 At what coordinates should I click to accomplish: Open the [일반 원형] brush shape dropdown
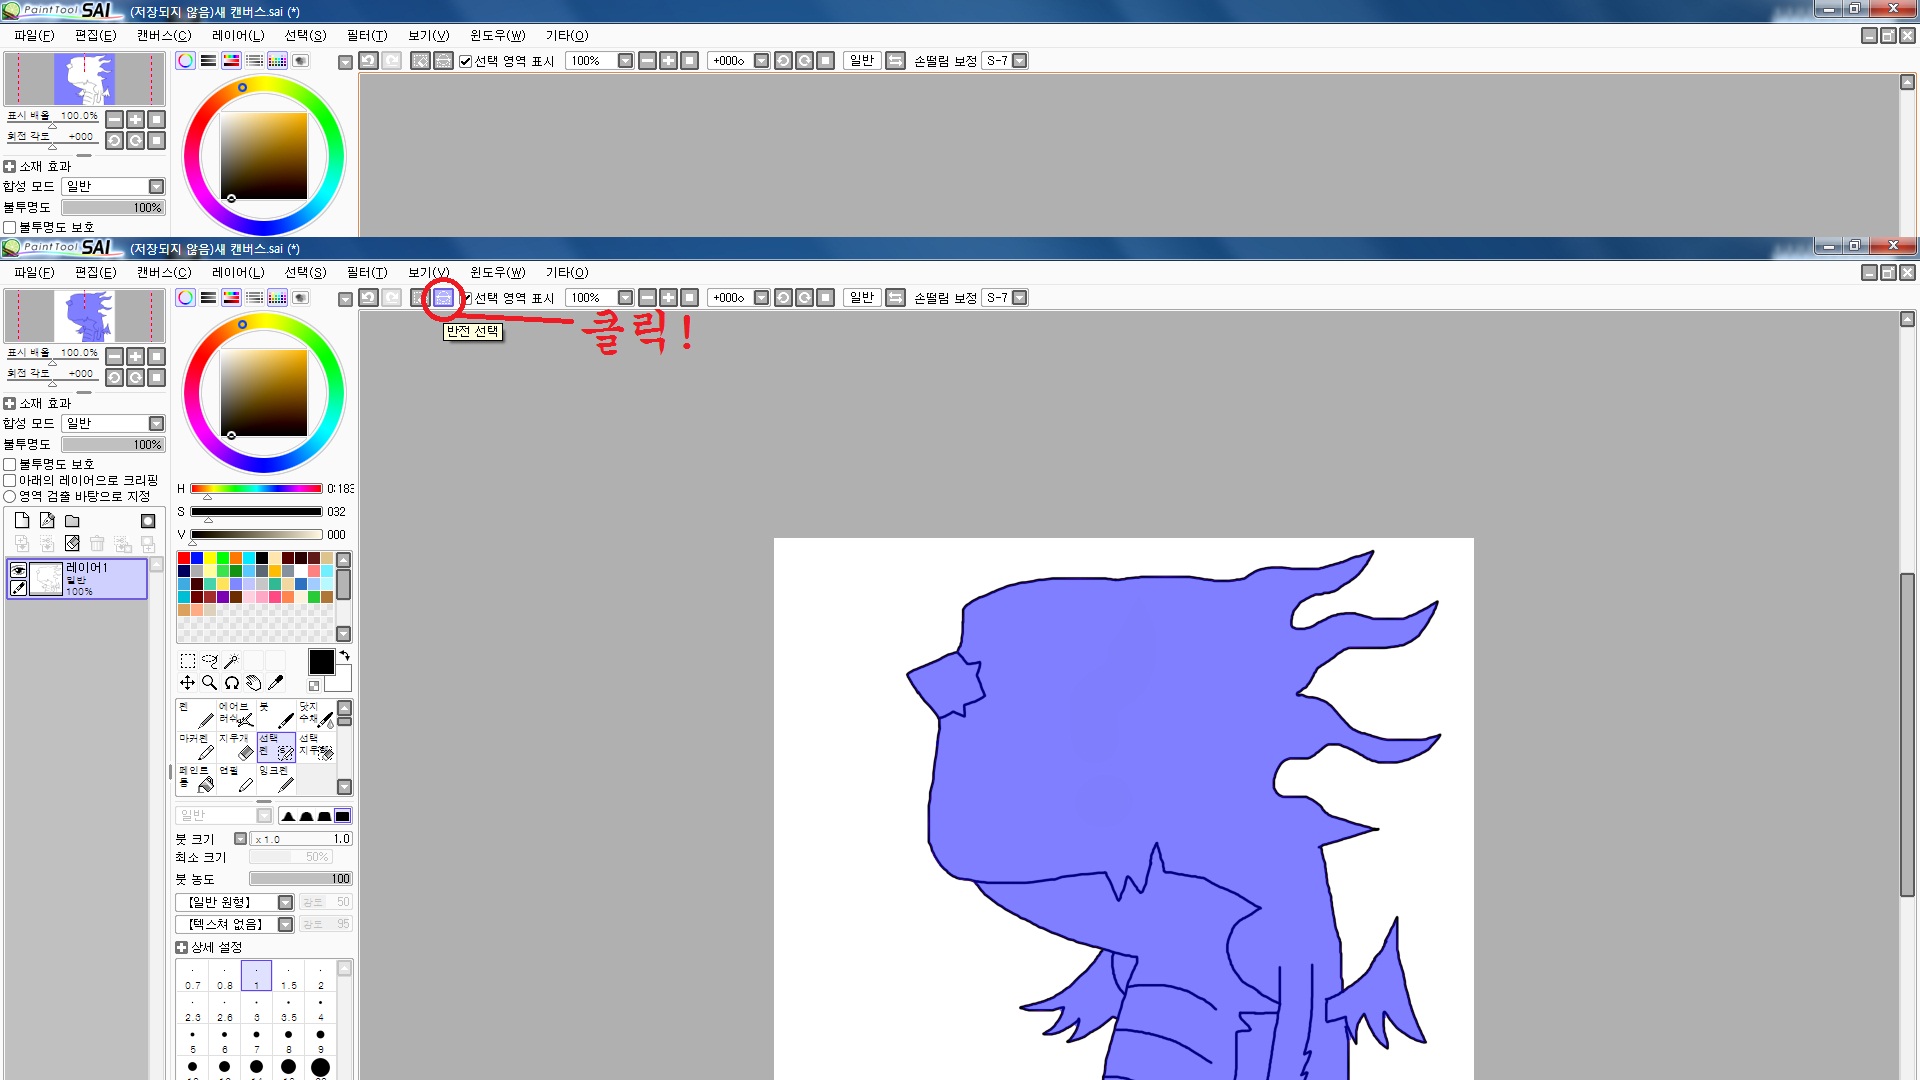pos(285,903)
